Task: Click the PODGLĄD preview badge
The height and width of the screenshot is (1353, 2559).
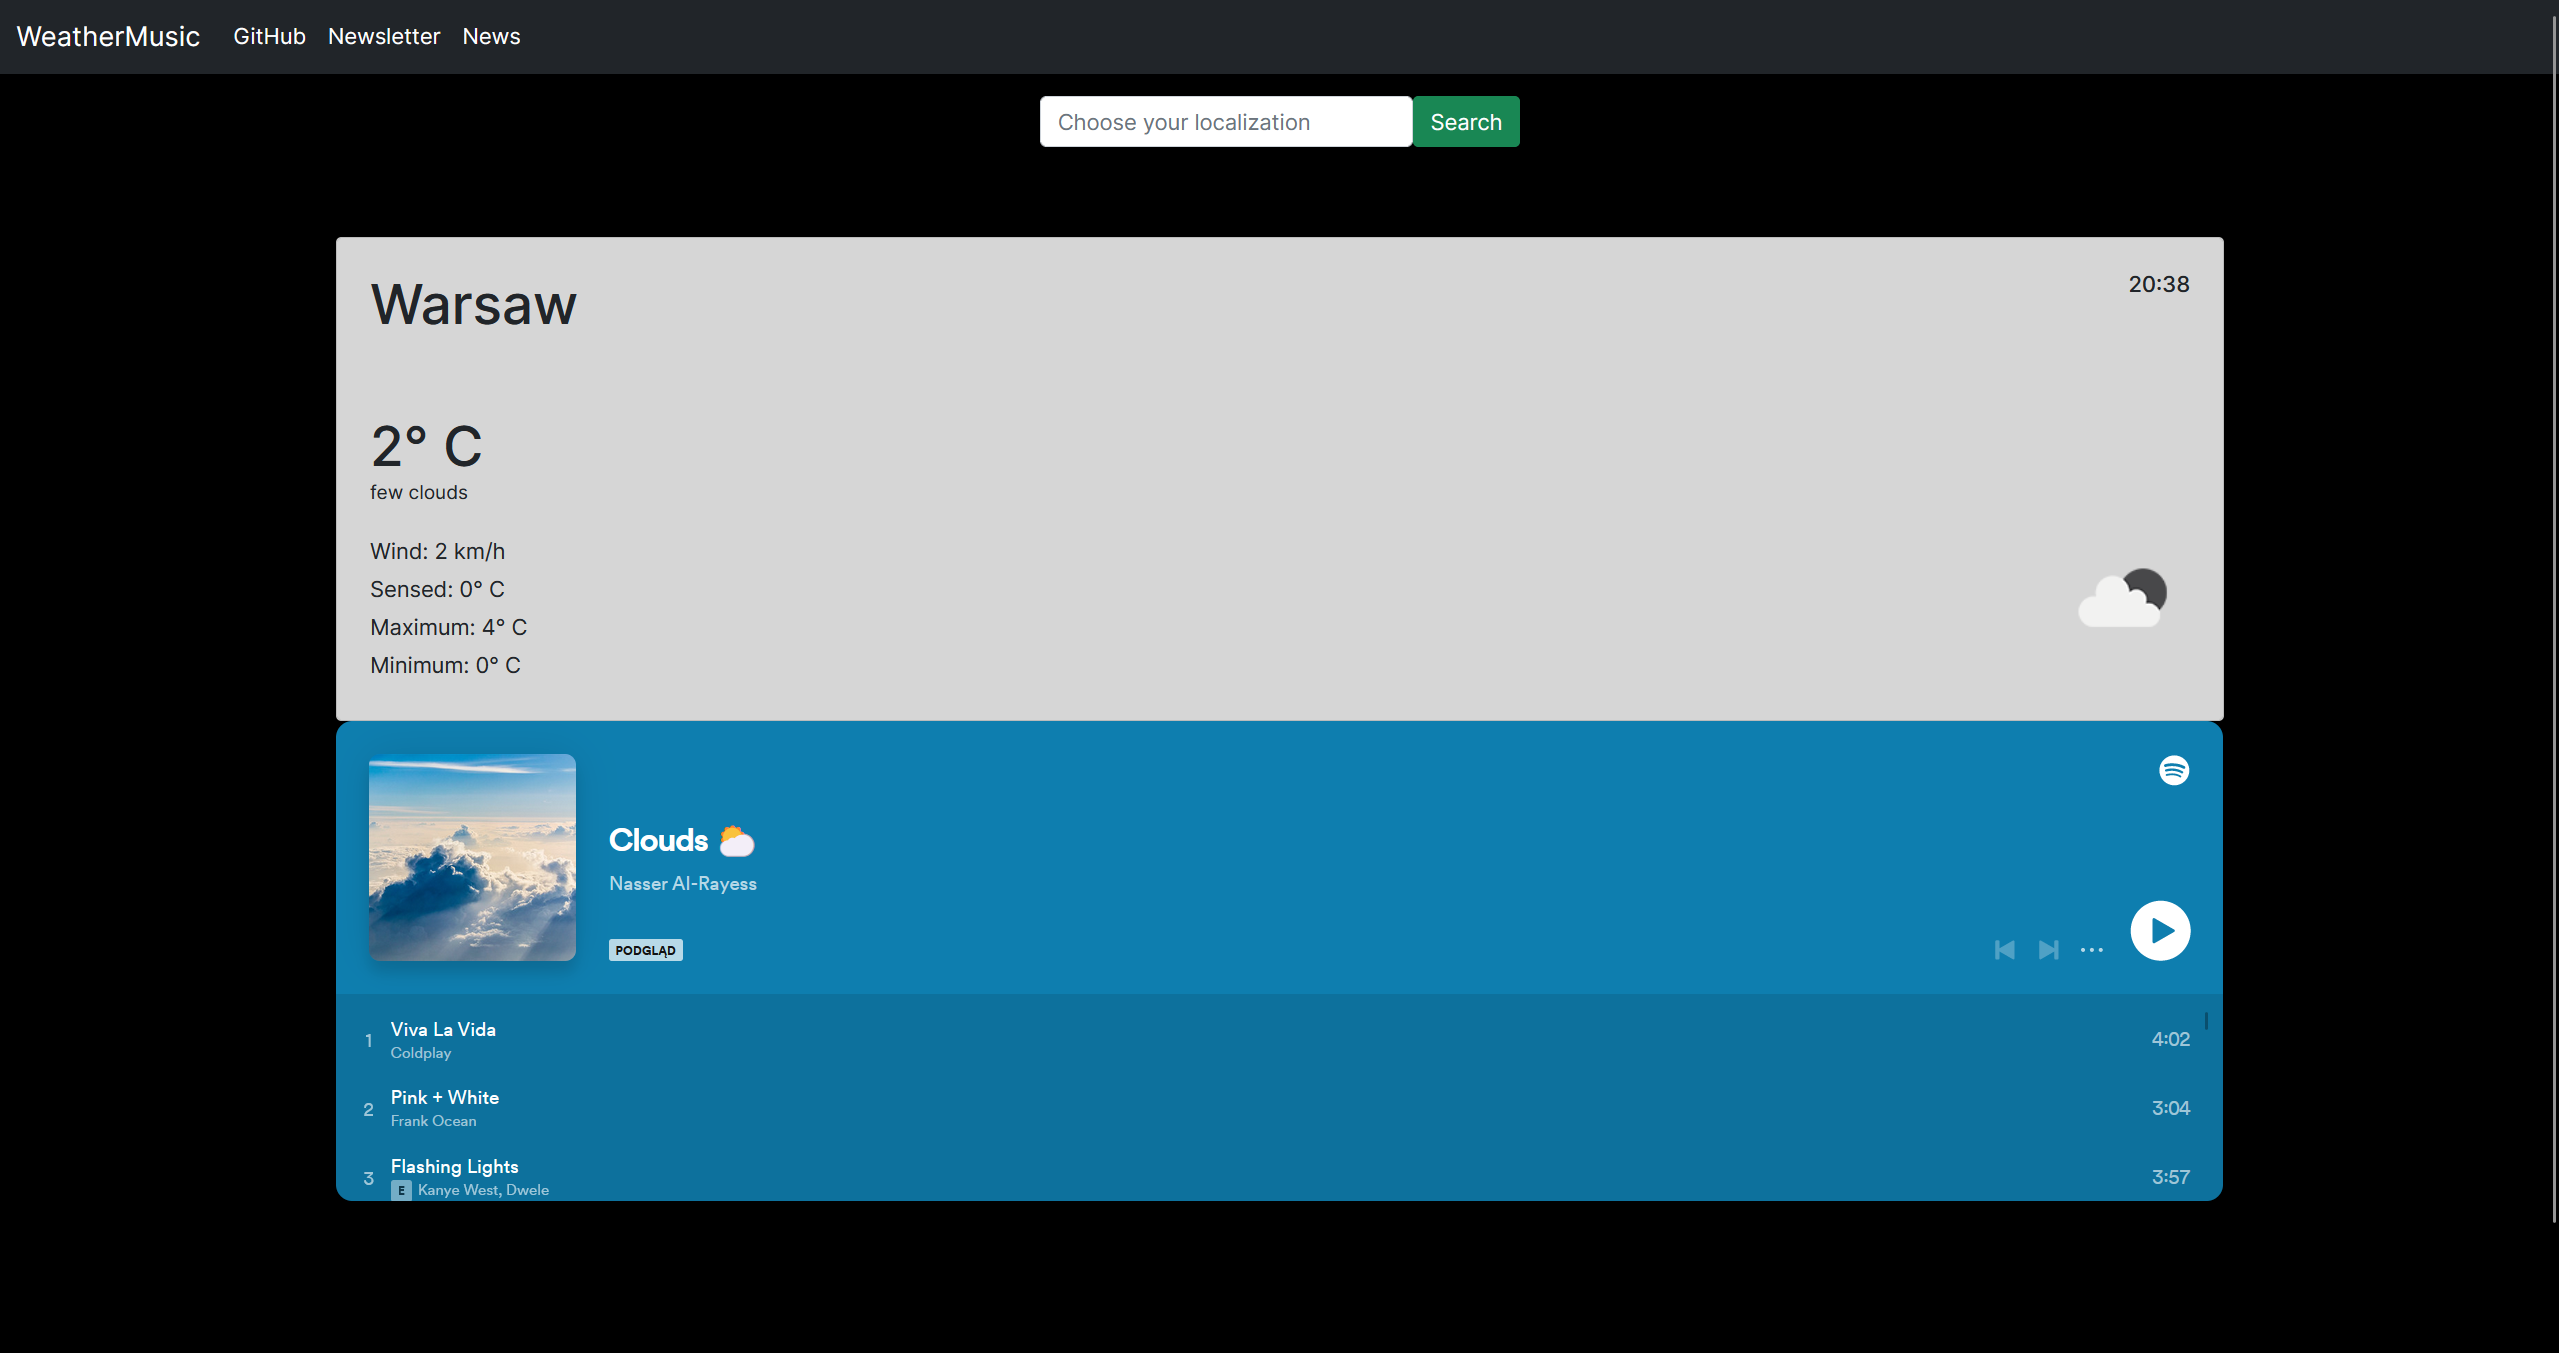Action: (646, 950)
